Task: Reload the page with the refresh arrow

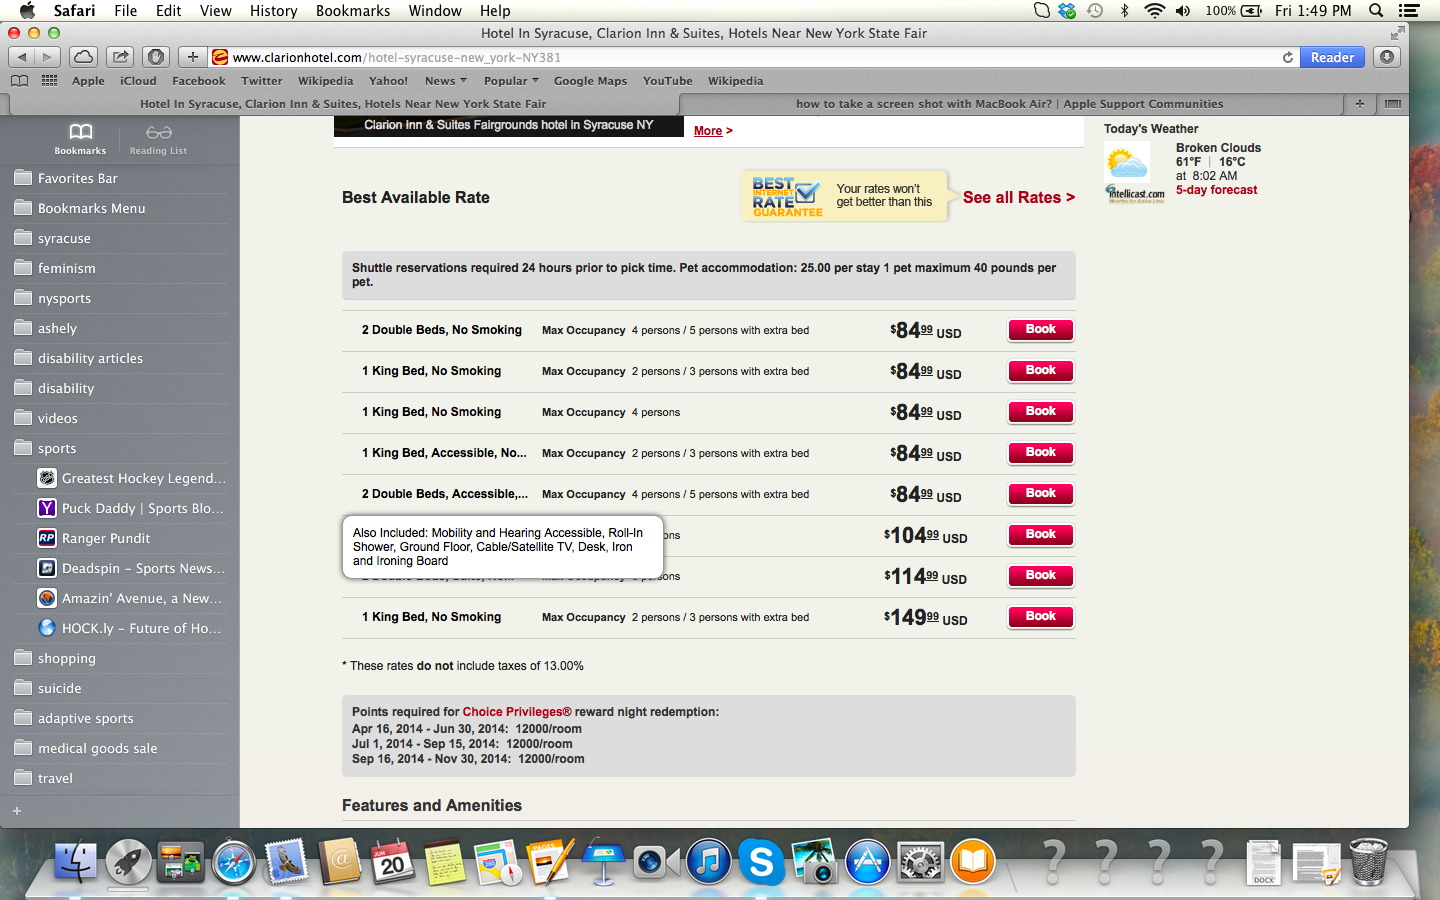Action: [x=1288, y=57]
